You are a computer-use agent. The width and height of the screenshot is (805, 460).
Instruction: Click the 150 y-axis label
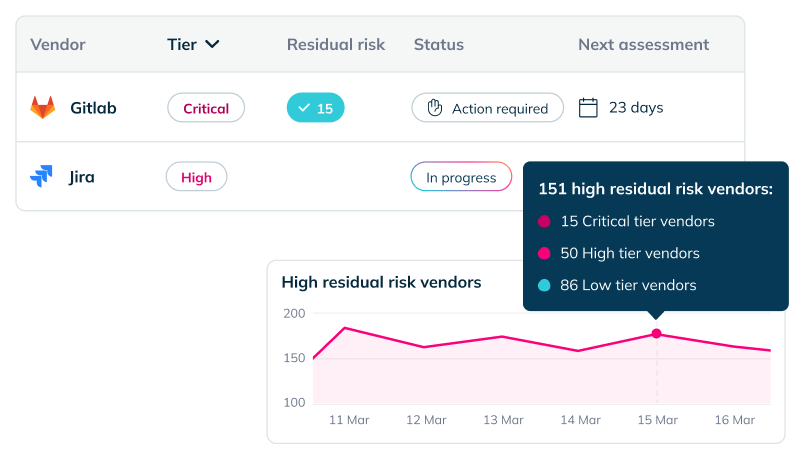click(294, 358)
